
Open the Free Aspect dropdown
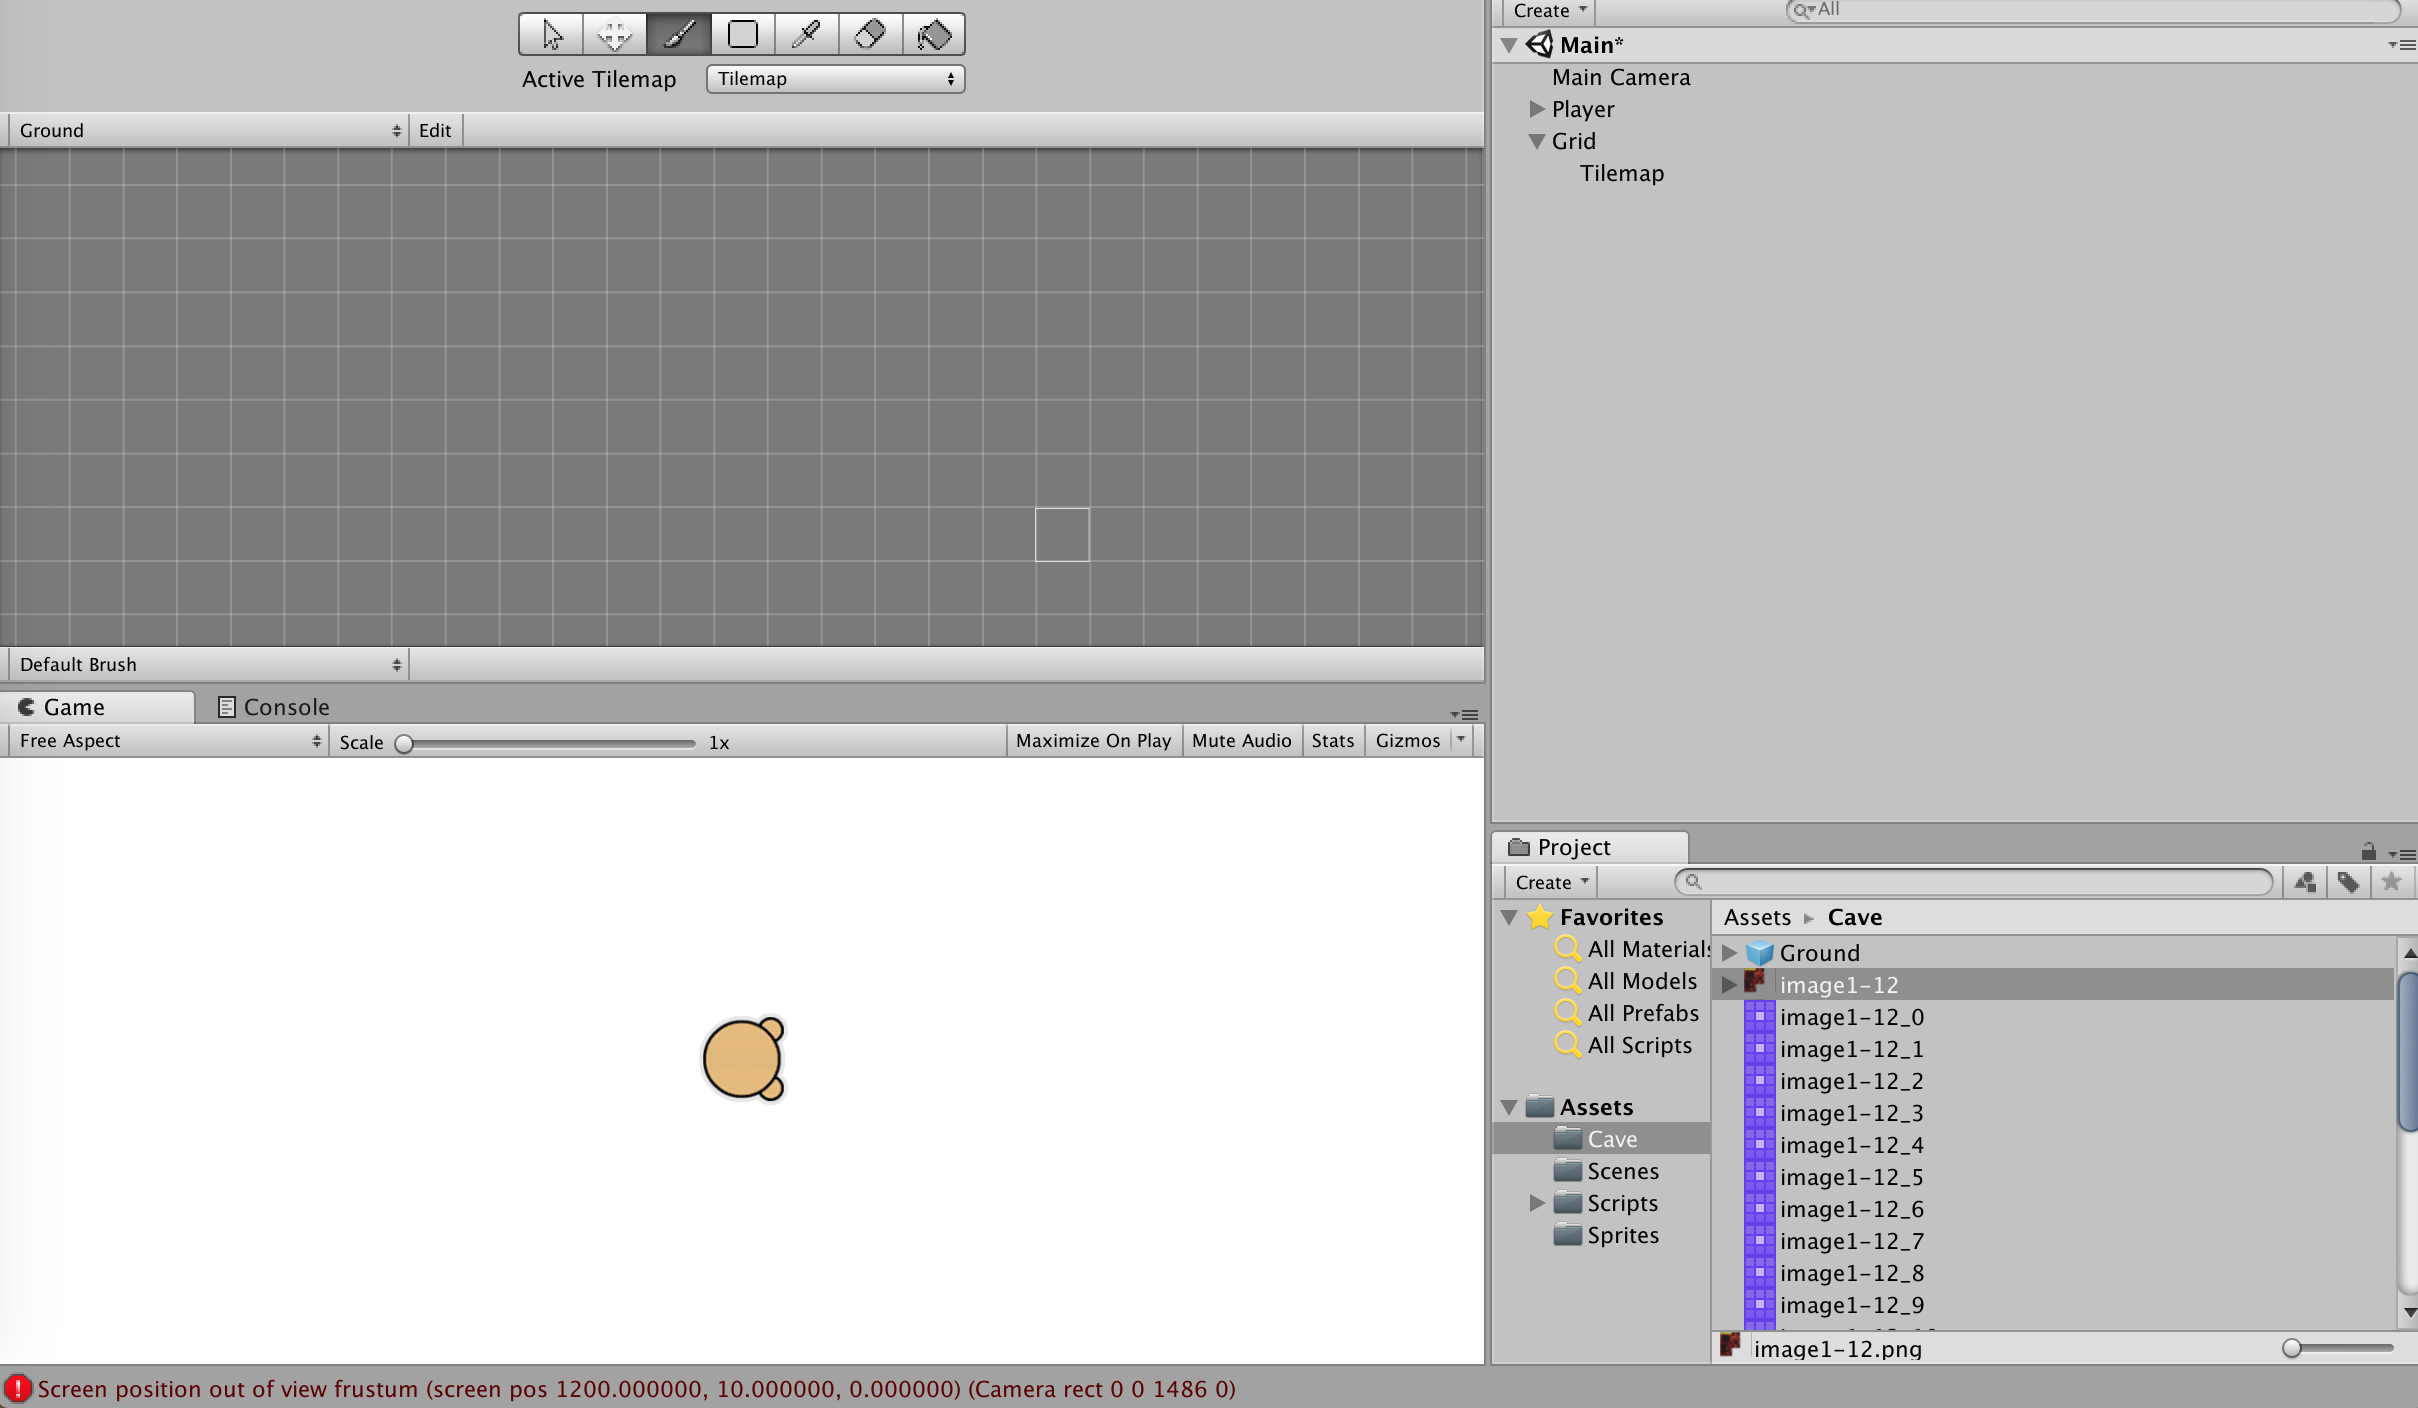(x=168, y=740)
